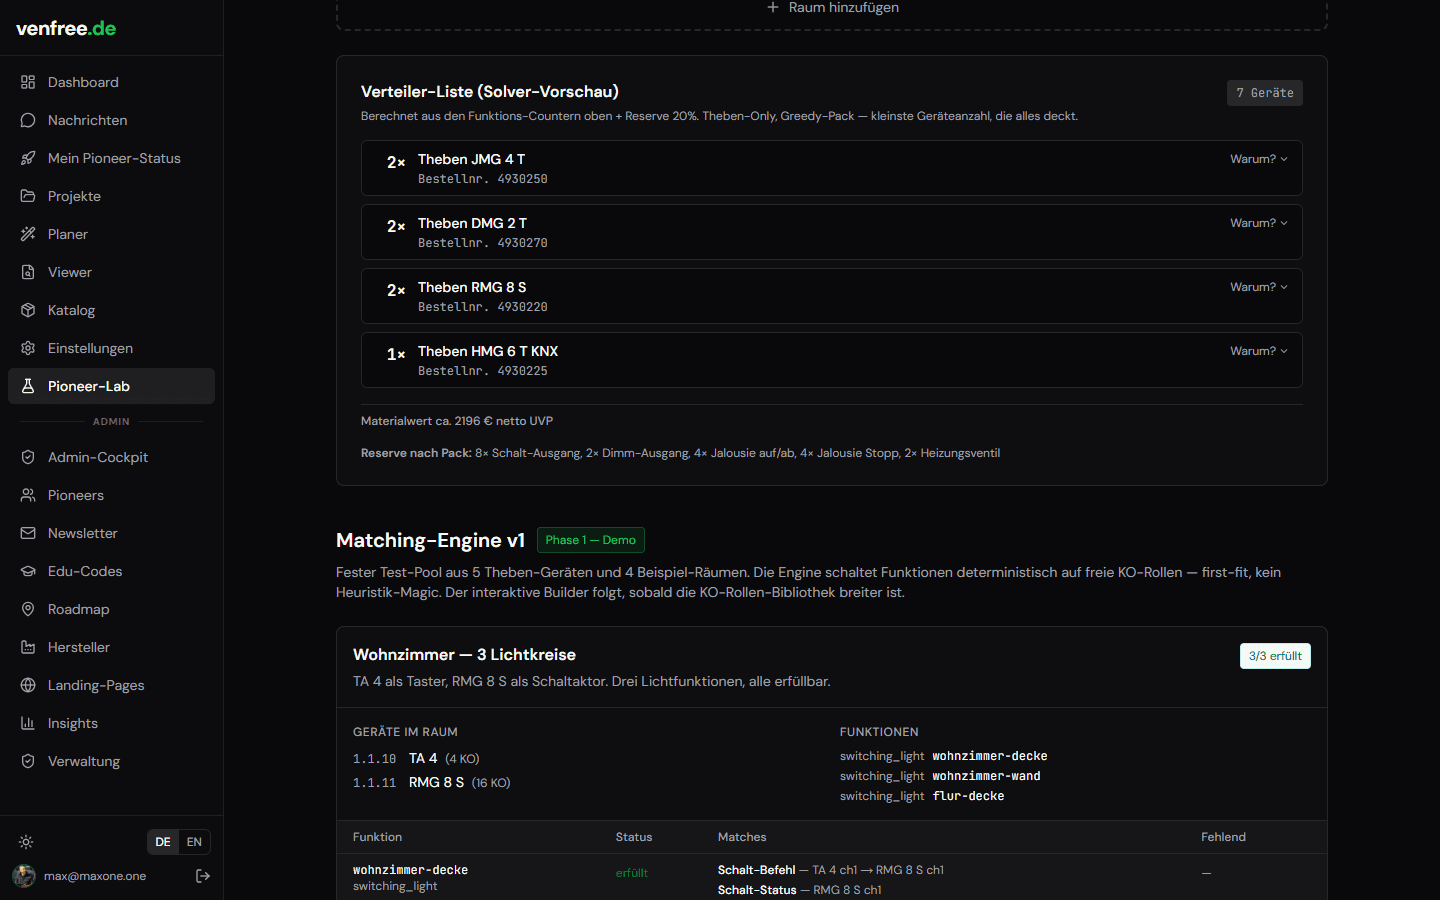Open the Nachrichten menu item
This screenshot has height=900, width=1440.
(111, 120)
